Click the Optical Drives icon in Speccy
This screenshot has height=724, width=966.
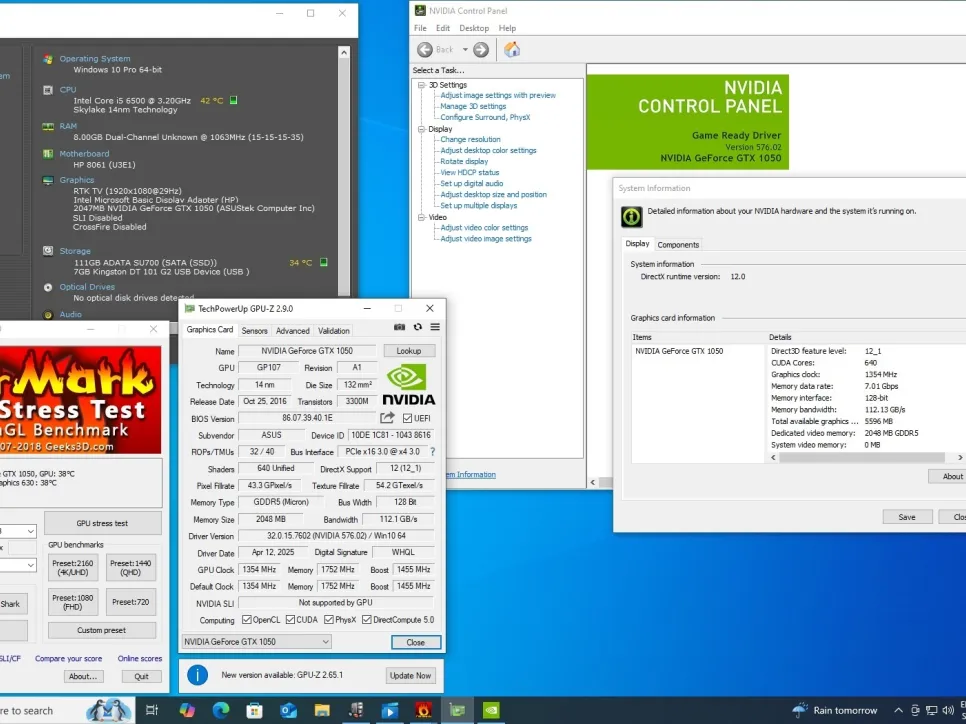48,287
